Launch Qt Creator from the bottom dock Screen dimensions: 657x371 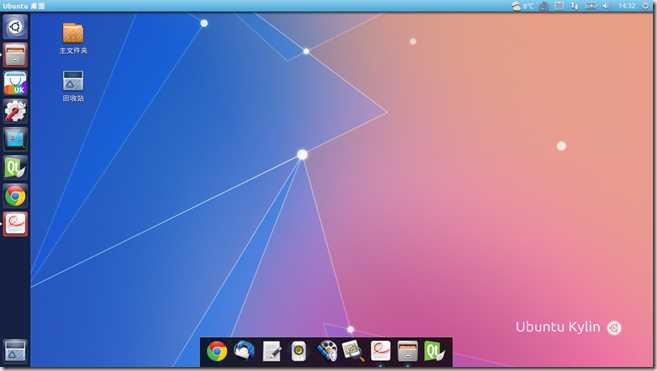click(x=435, y=351)
